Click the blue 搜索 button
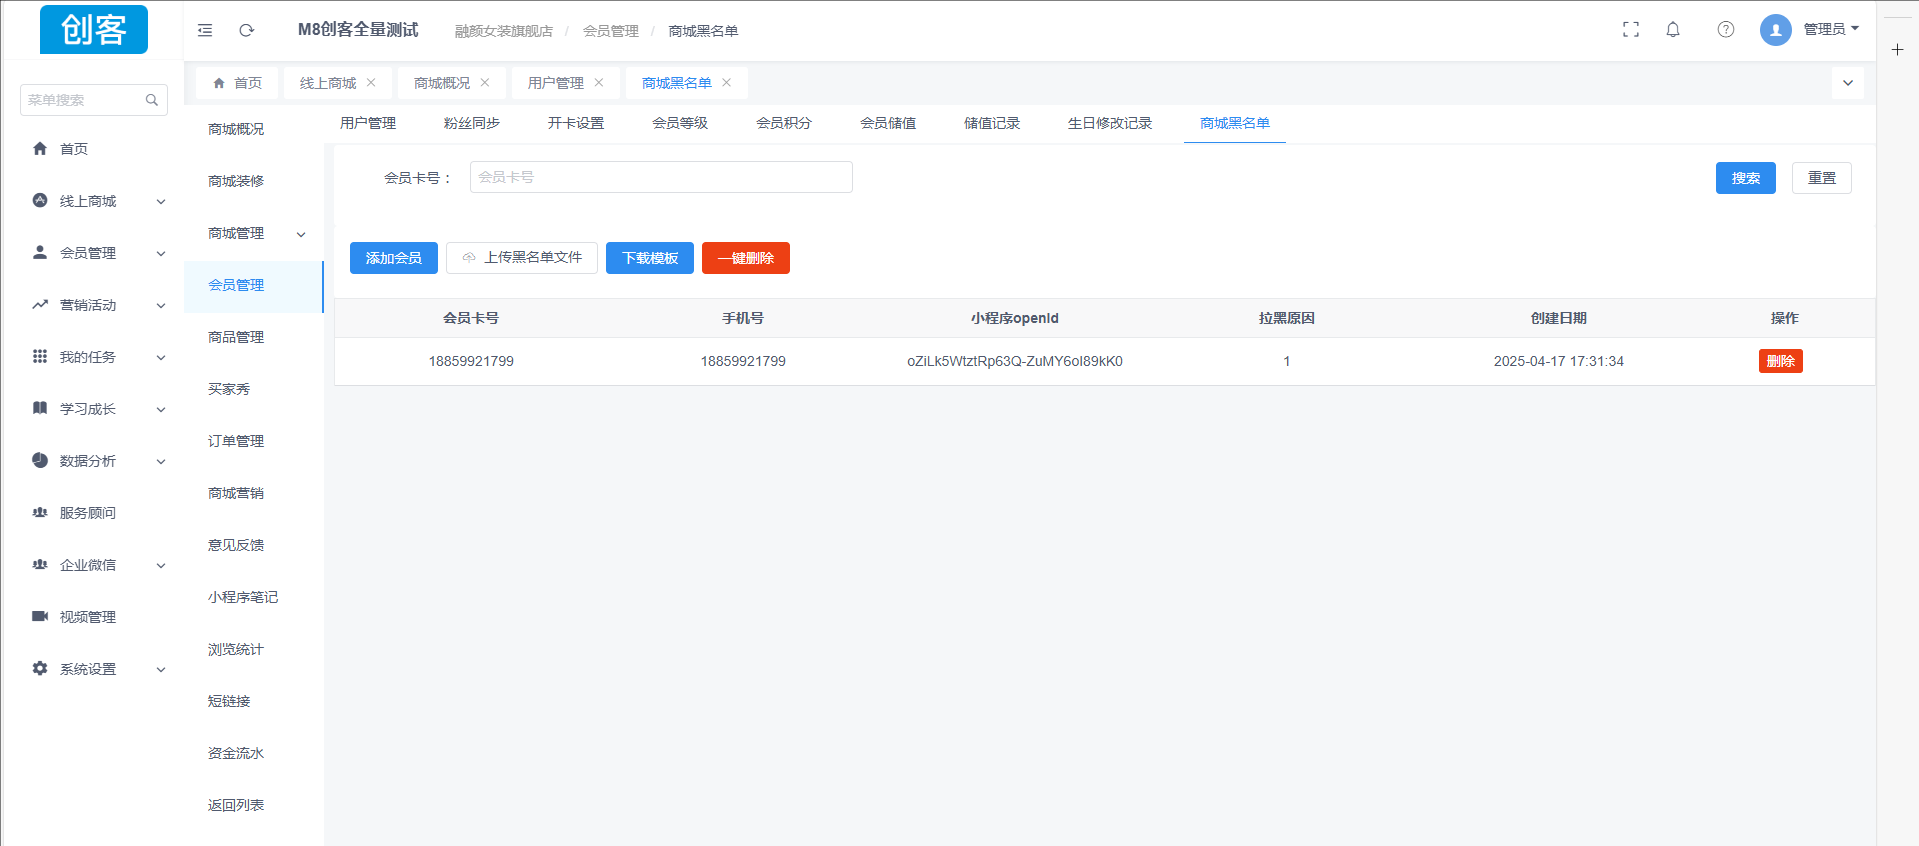The height and width of the screenshot is (846, 1919). [1746, 178]
